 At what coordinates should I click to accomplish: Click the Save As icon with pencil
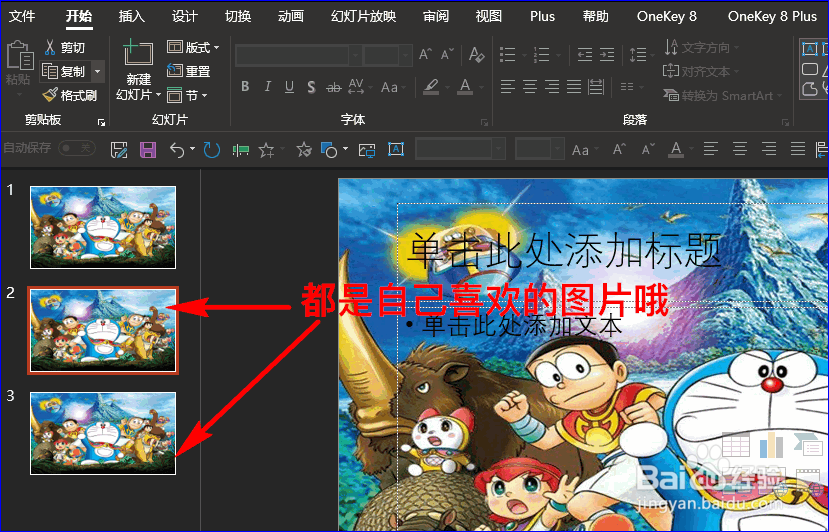pos(119,150)
